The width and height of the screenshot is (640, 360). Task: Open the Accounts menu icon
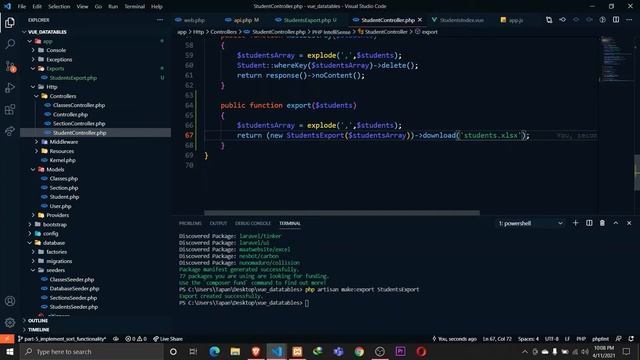click(10, 301)
